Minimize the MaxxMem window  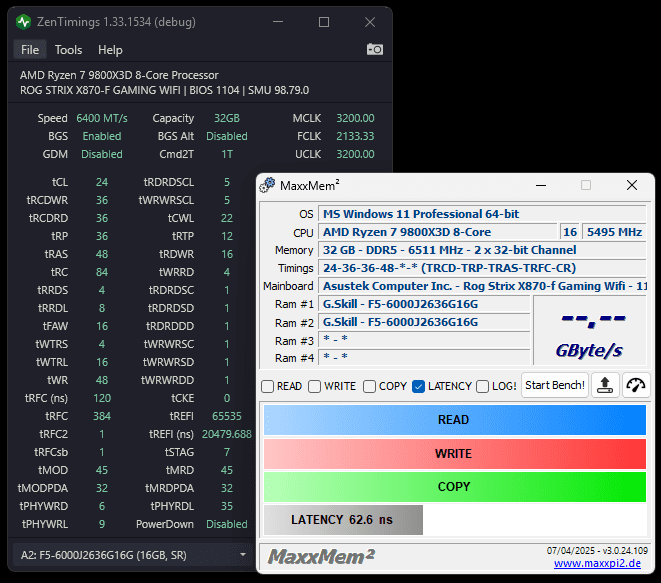(x=541, y=185)
